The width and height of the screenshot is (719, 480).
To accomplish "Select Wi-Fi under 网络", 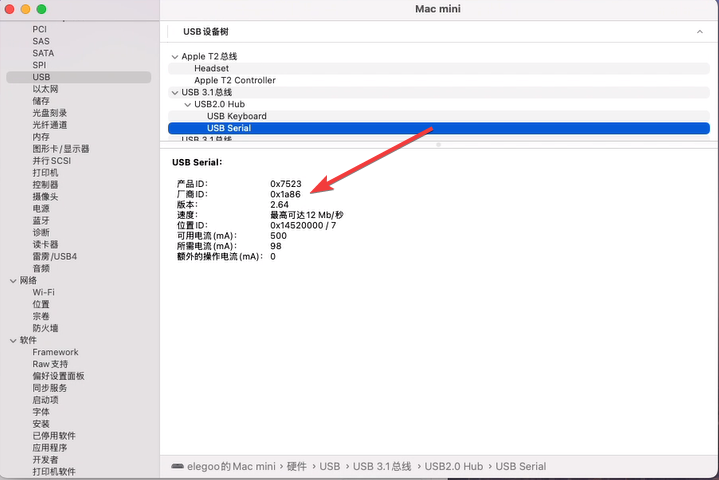I will [x=43, y=292].
